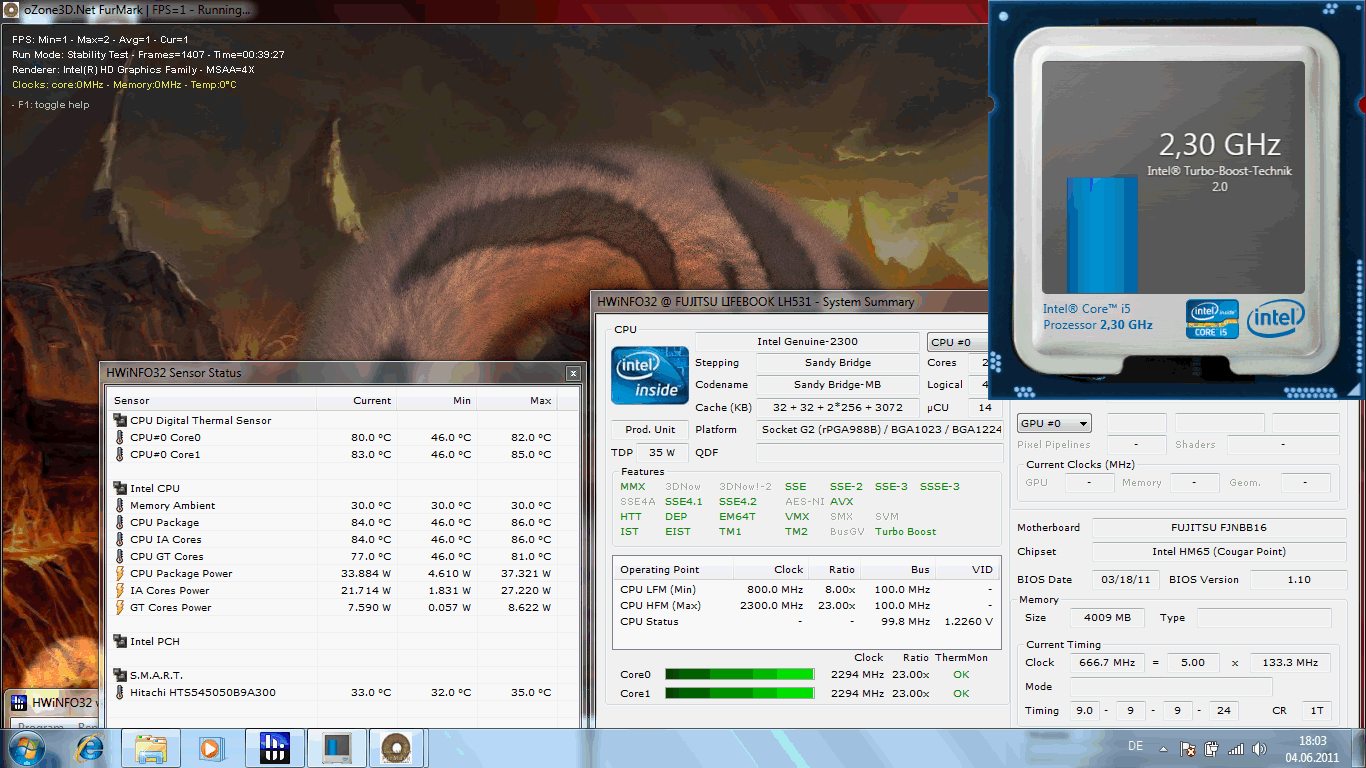Click the TDP value 35 W
The image size is (1366, 768).
[661, 452]
